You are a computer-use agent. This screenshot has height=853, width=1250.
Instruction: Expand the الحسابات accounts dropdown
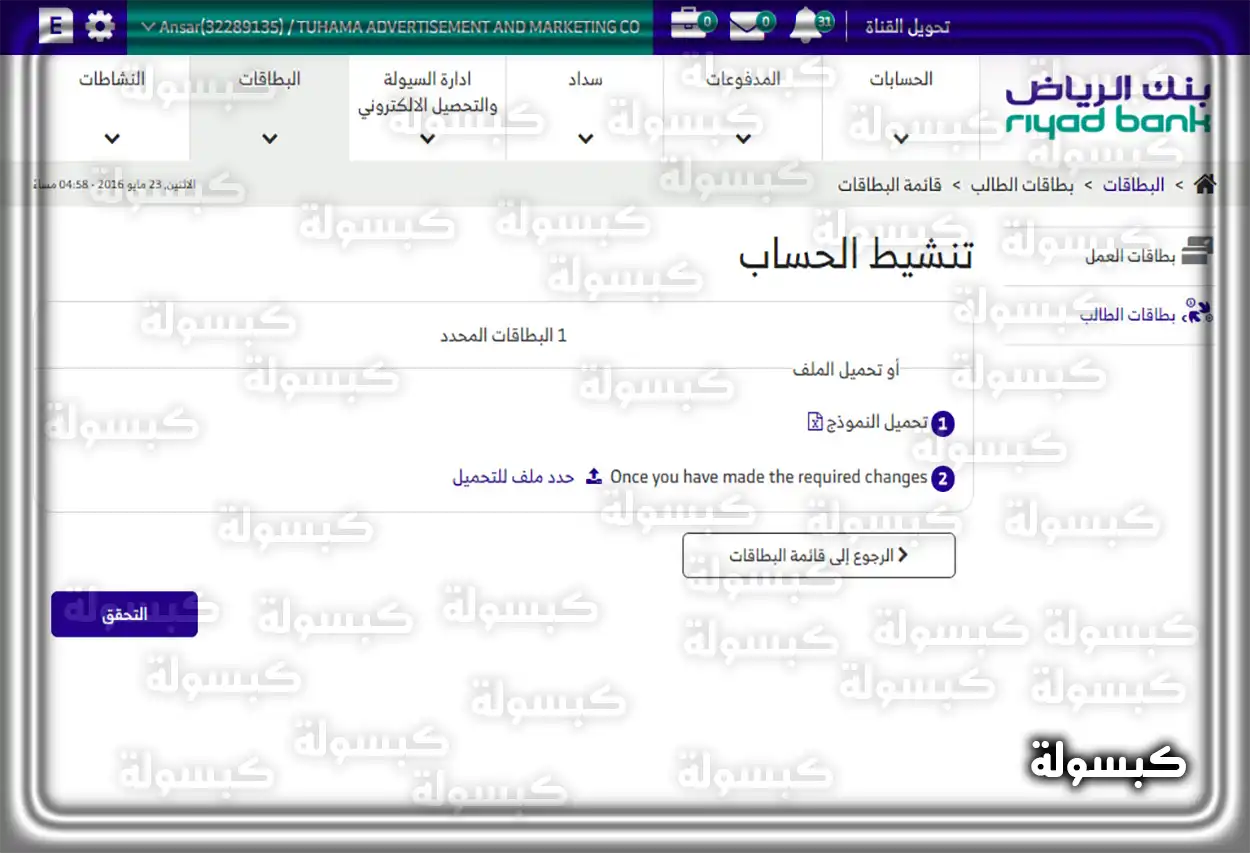click(901, 105)
